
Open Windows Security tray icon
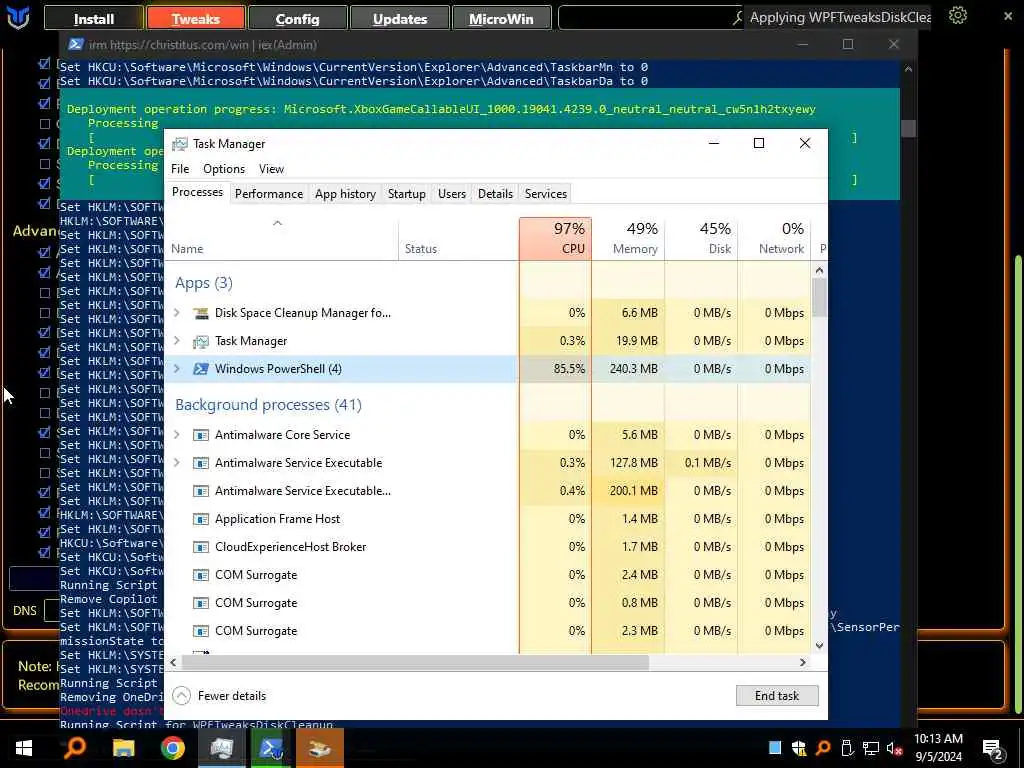click(799, 748)
